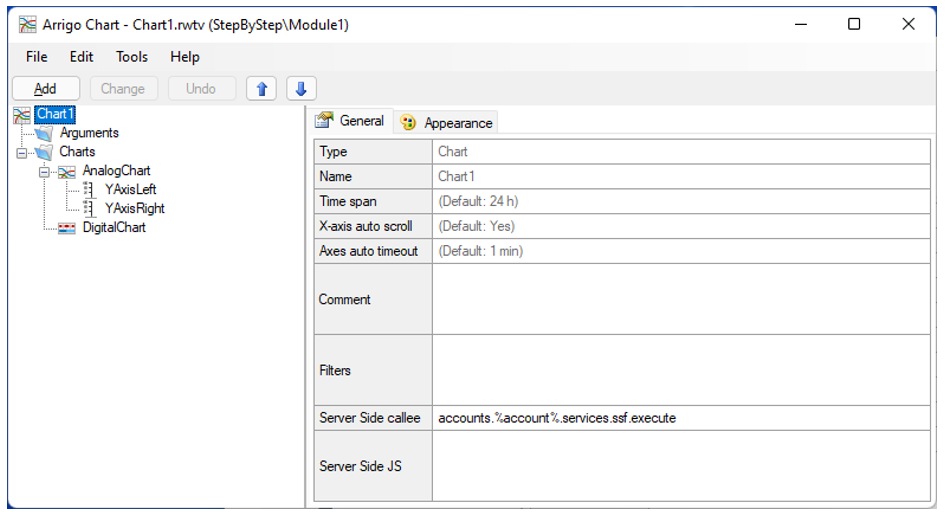
Task: Click the AnalogChart node icon
Action: pyautogui.click(x=66, y=172)
